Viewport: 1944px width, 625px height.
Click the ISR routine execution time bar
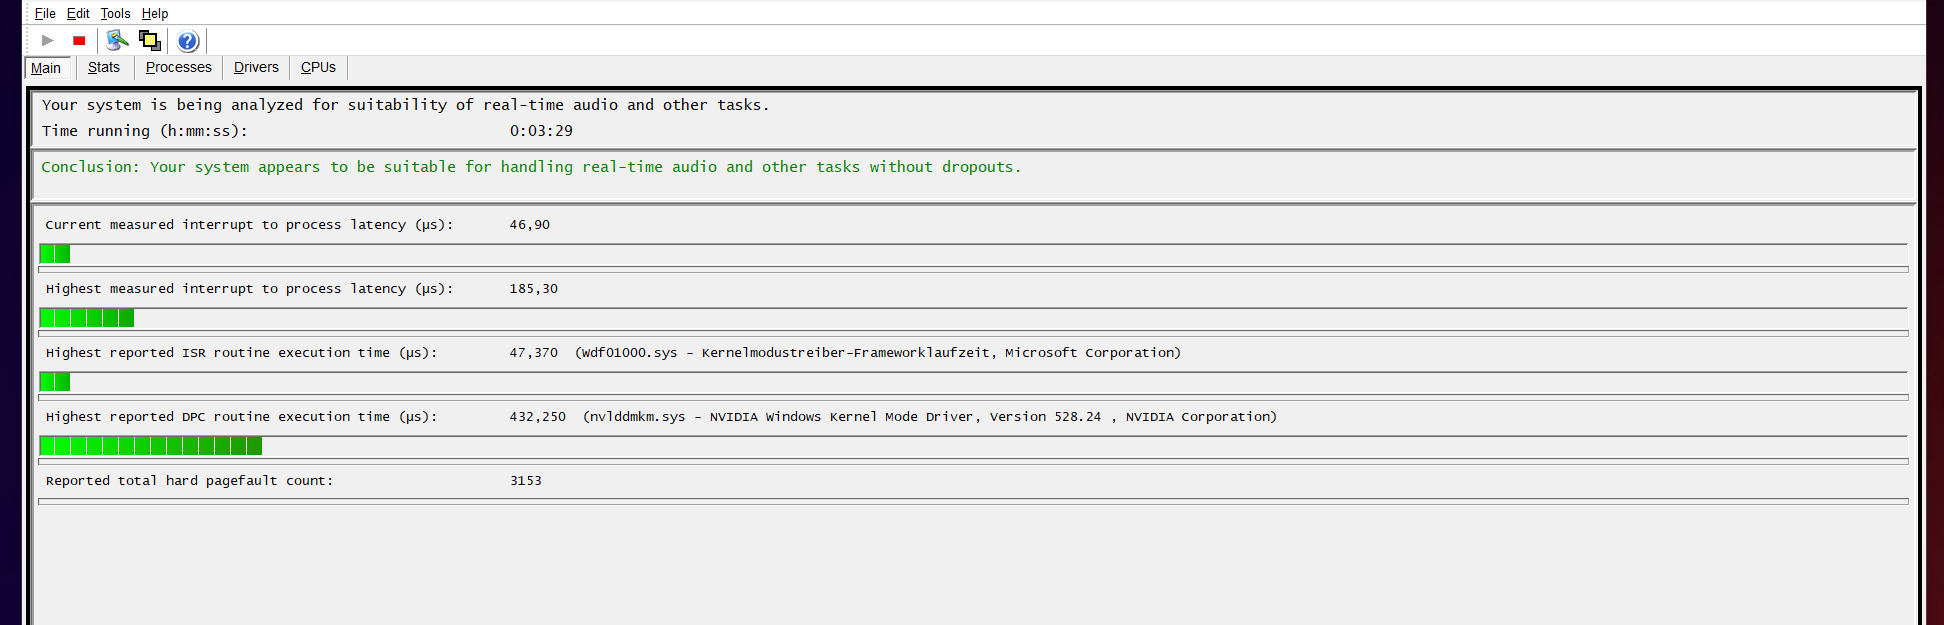[x=55, y=382]
